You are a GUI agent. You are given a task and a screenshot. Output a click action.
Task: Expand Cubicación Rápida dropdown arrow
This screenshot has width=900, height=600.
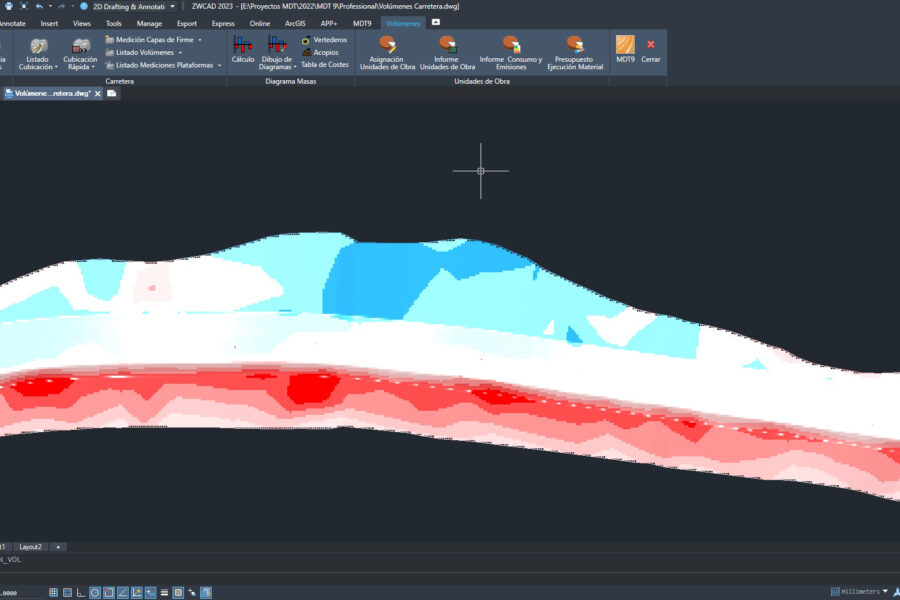pyautogui.click(x=93, y=67)
